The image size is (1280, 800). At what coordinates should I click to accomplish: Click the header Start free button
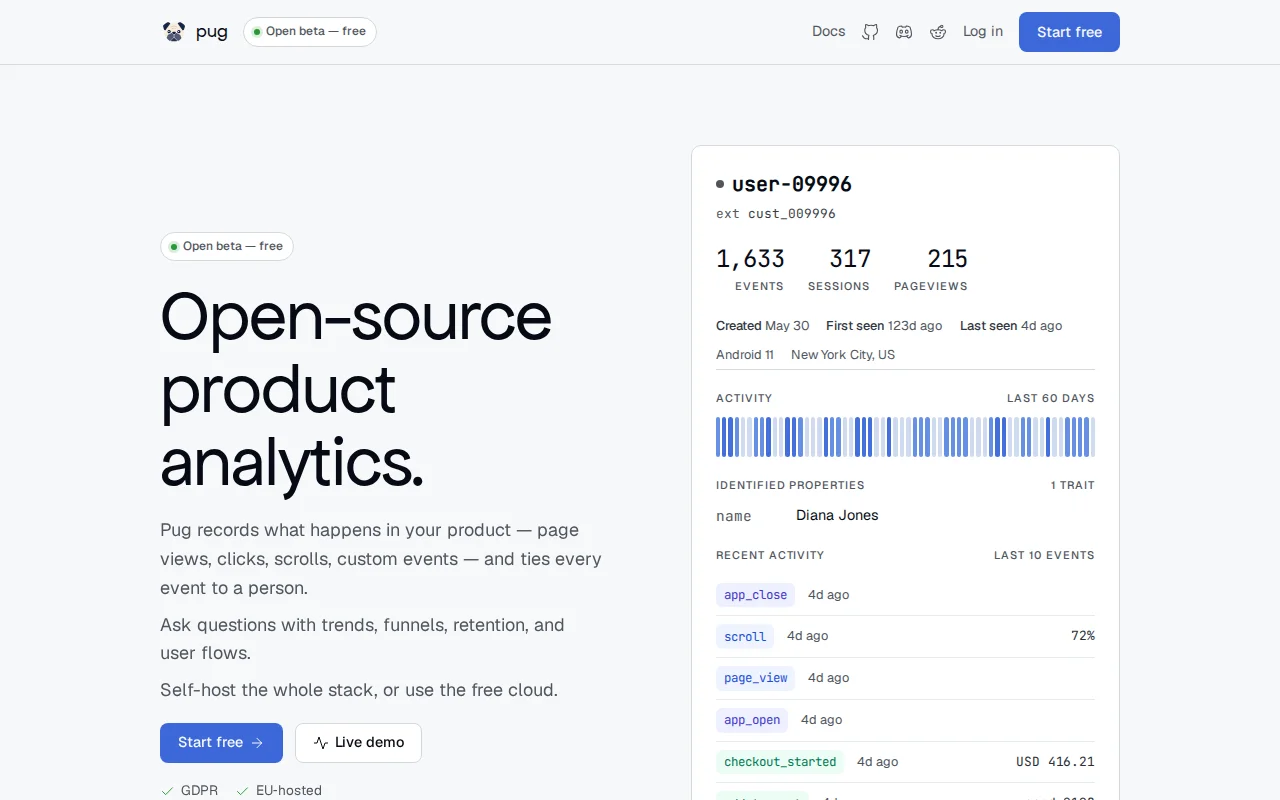[1069, 32]
